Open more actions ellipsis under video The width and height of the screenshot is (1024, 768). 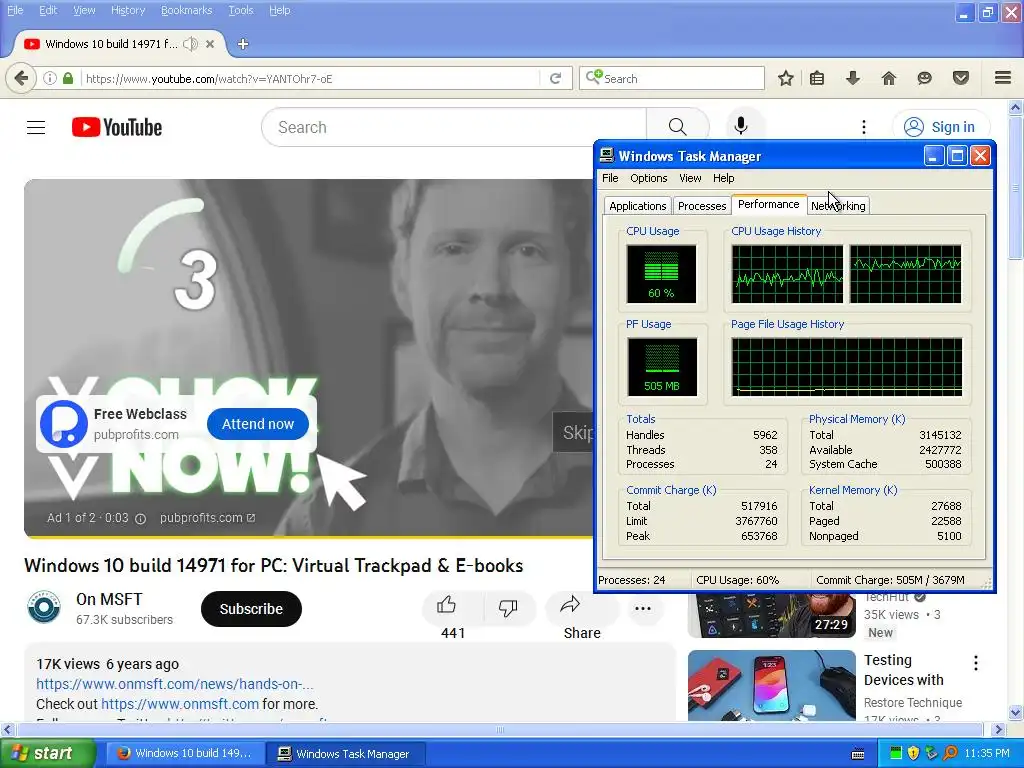[x=643, y=609]
